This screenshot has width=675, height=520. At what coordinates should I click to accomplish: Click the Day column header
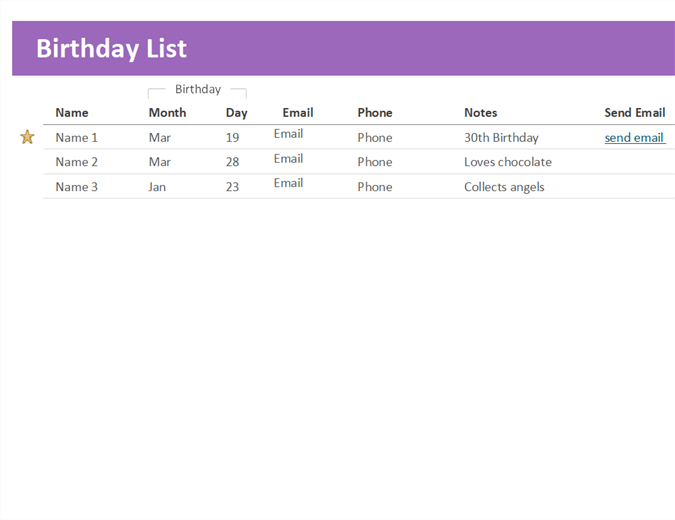(236, 113)
